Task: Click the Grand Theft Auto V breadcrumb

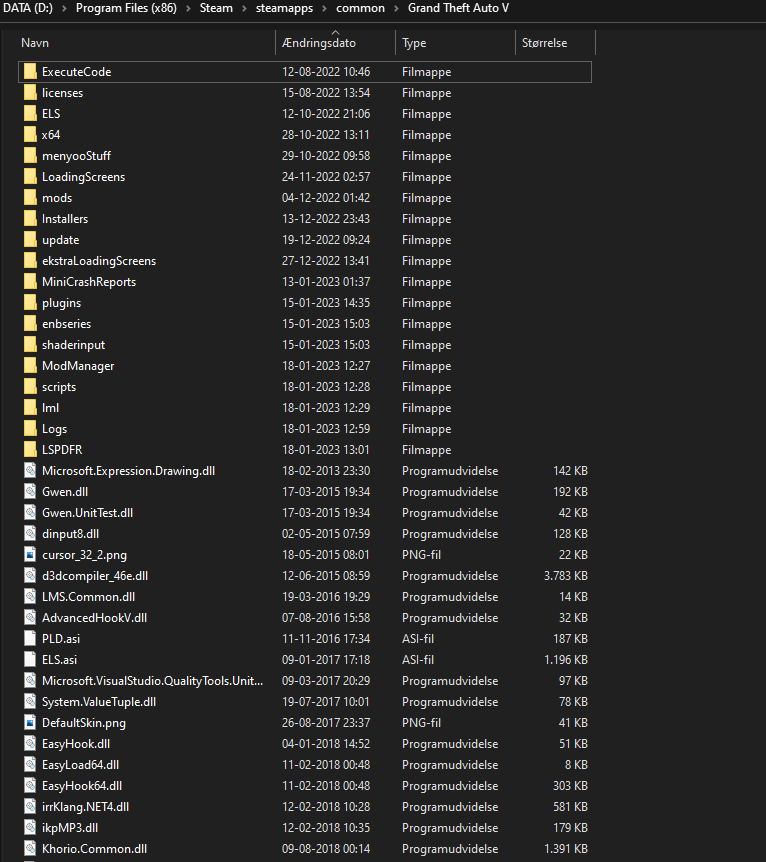Action: click(458, 8)
